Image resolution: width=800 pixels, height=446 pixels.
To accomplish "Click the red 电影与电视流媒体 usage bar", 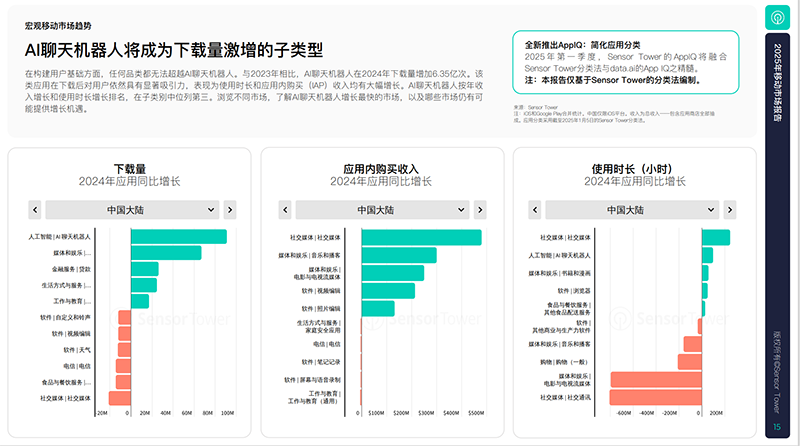I will 656,380.
